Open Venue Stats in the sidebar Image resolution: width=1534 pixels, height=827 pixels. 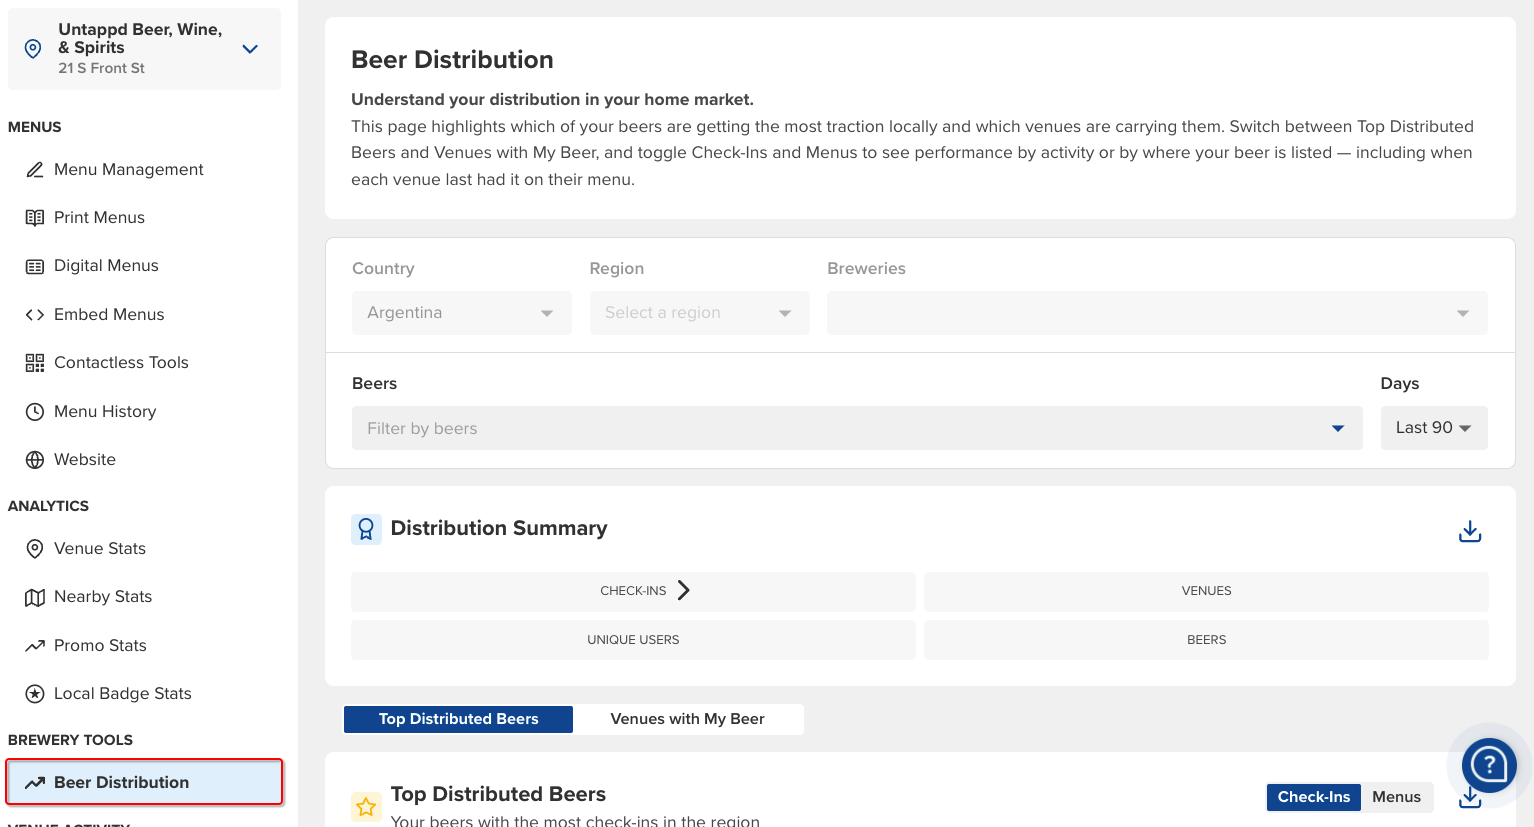tap(99, 548)
